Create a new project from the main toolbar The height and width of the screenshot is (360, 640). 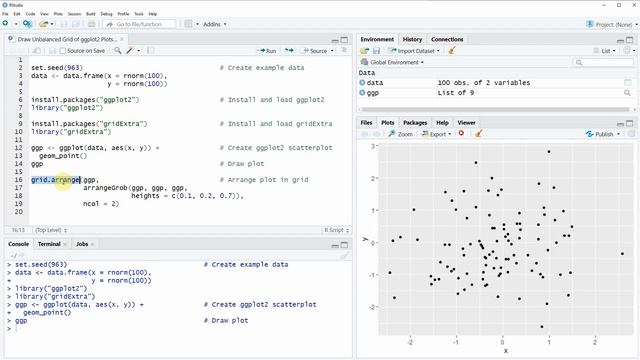click(27, 24)
